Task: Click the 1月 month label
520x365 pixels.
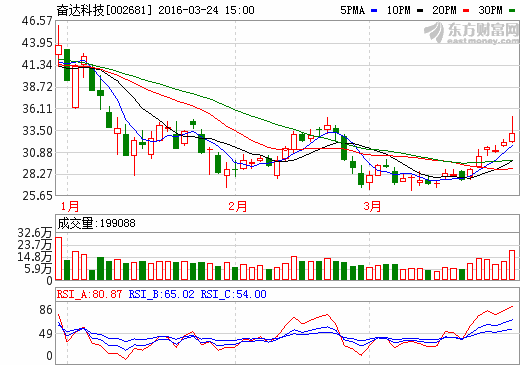Action: 70,206
